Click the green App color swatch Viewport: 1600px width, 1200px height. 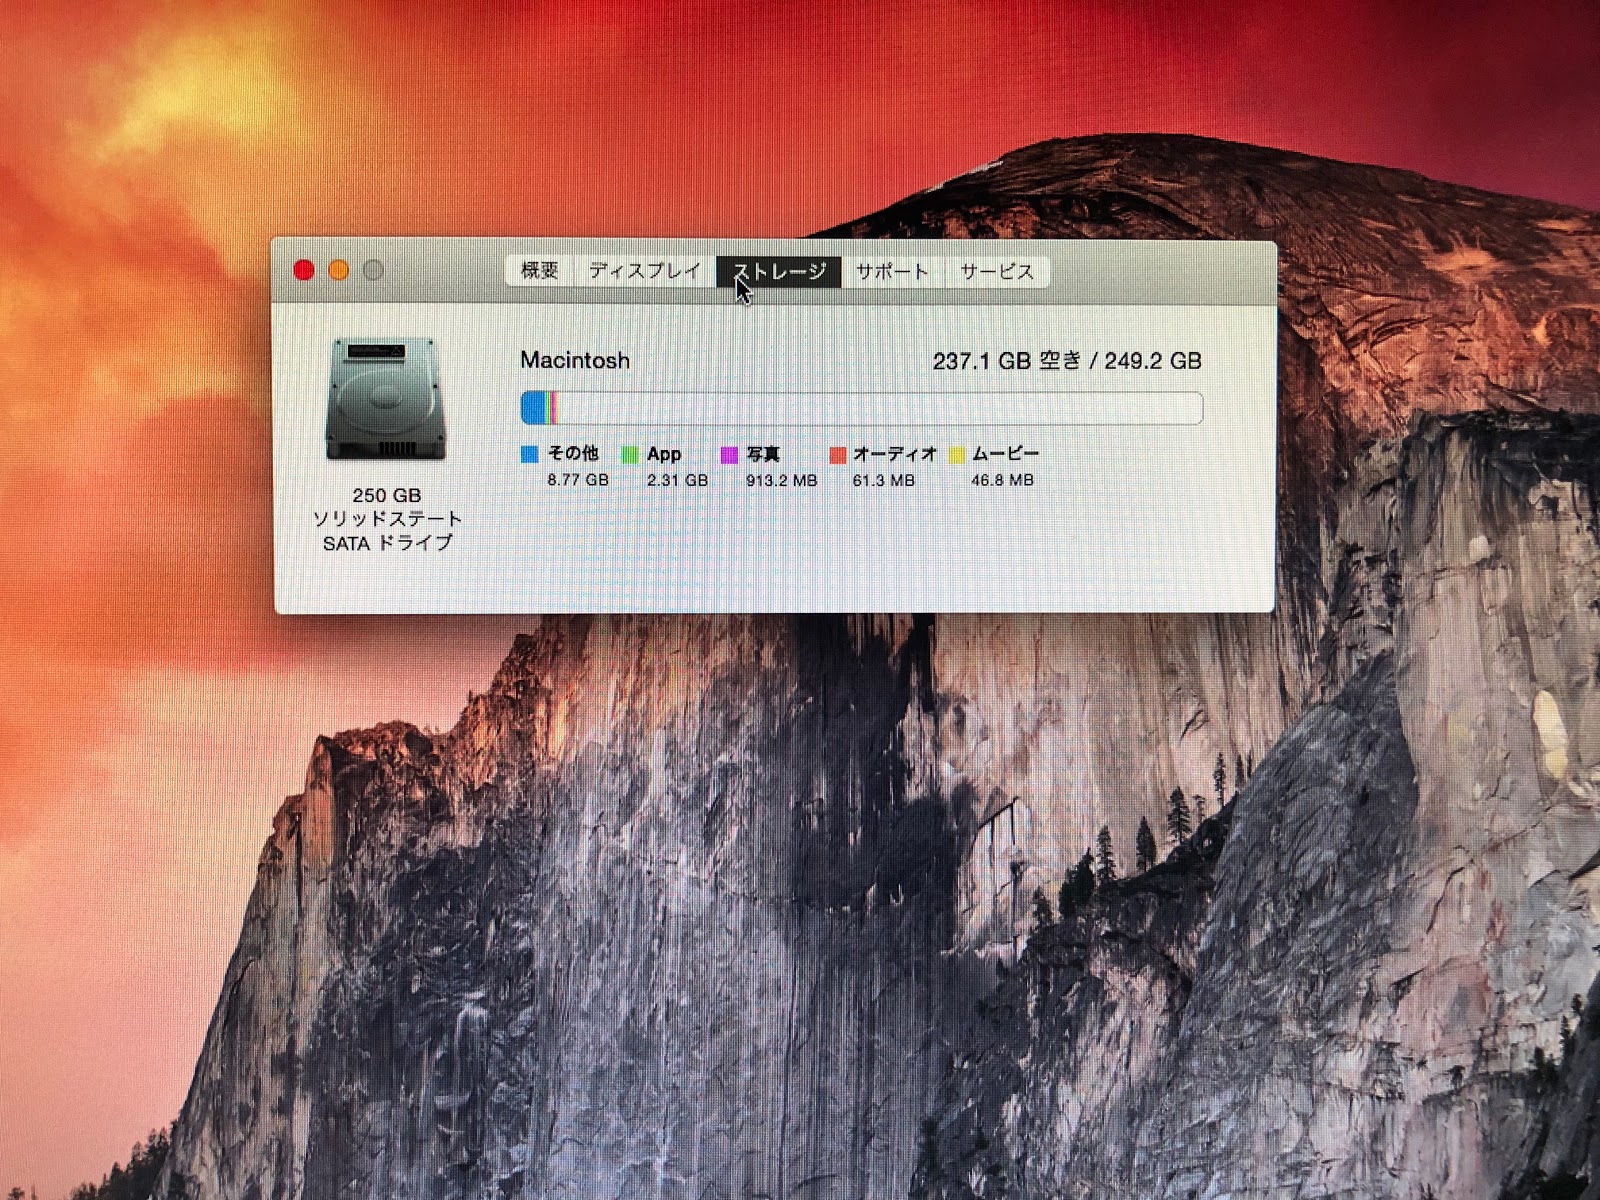629,455
